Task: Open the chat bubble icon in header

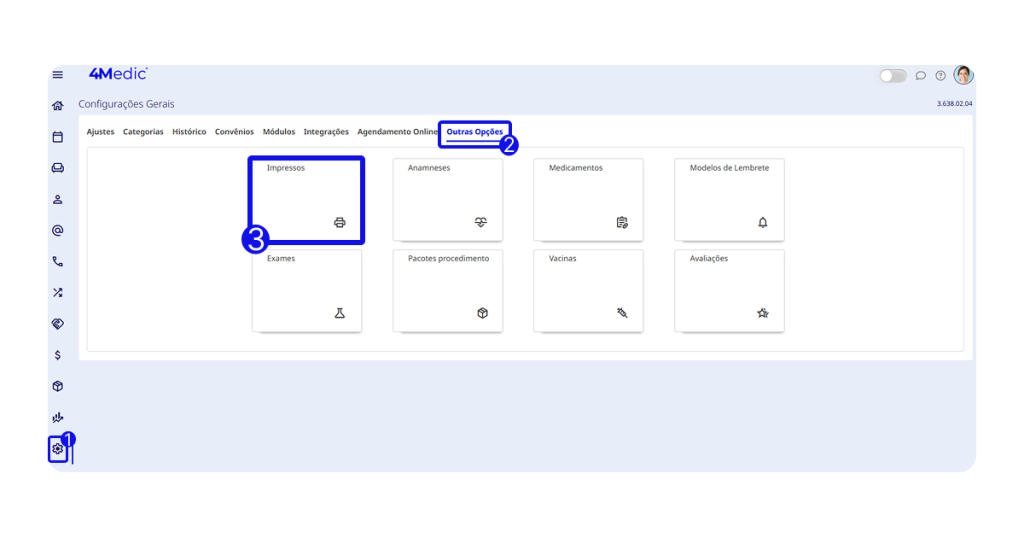Action: 921,76
